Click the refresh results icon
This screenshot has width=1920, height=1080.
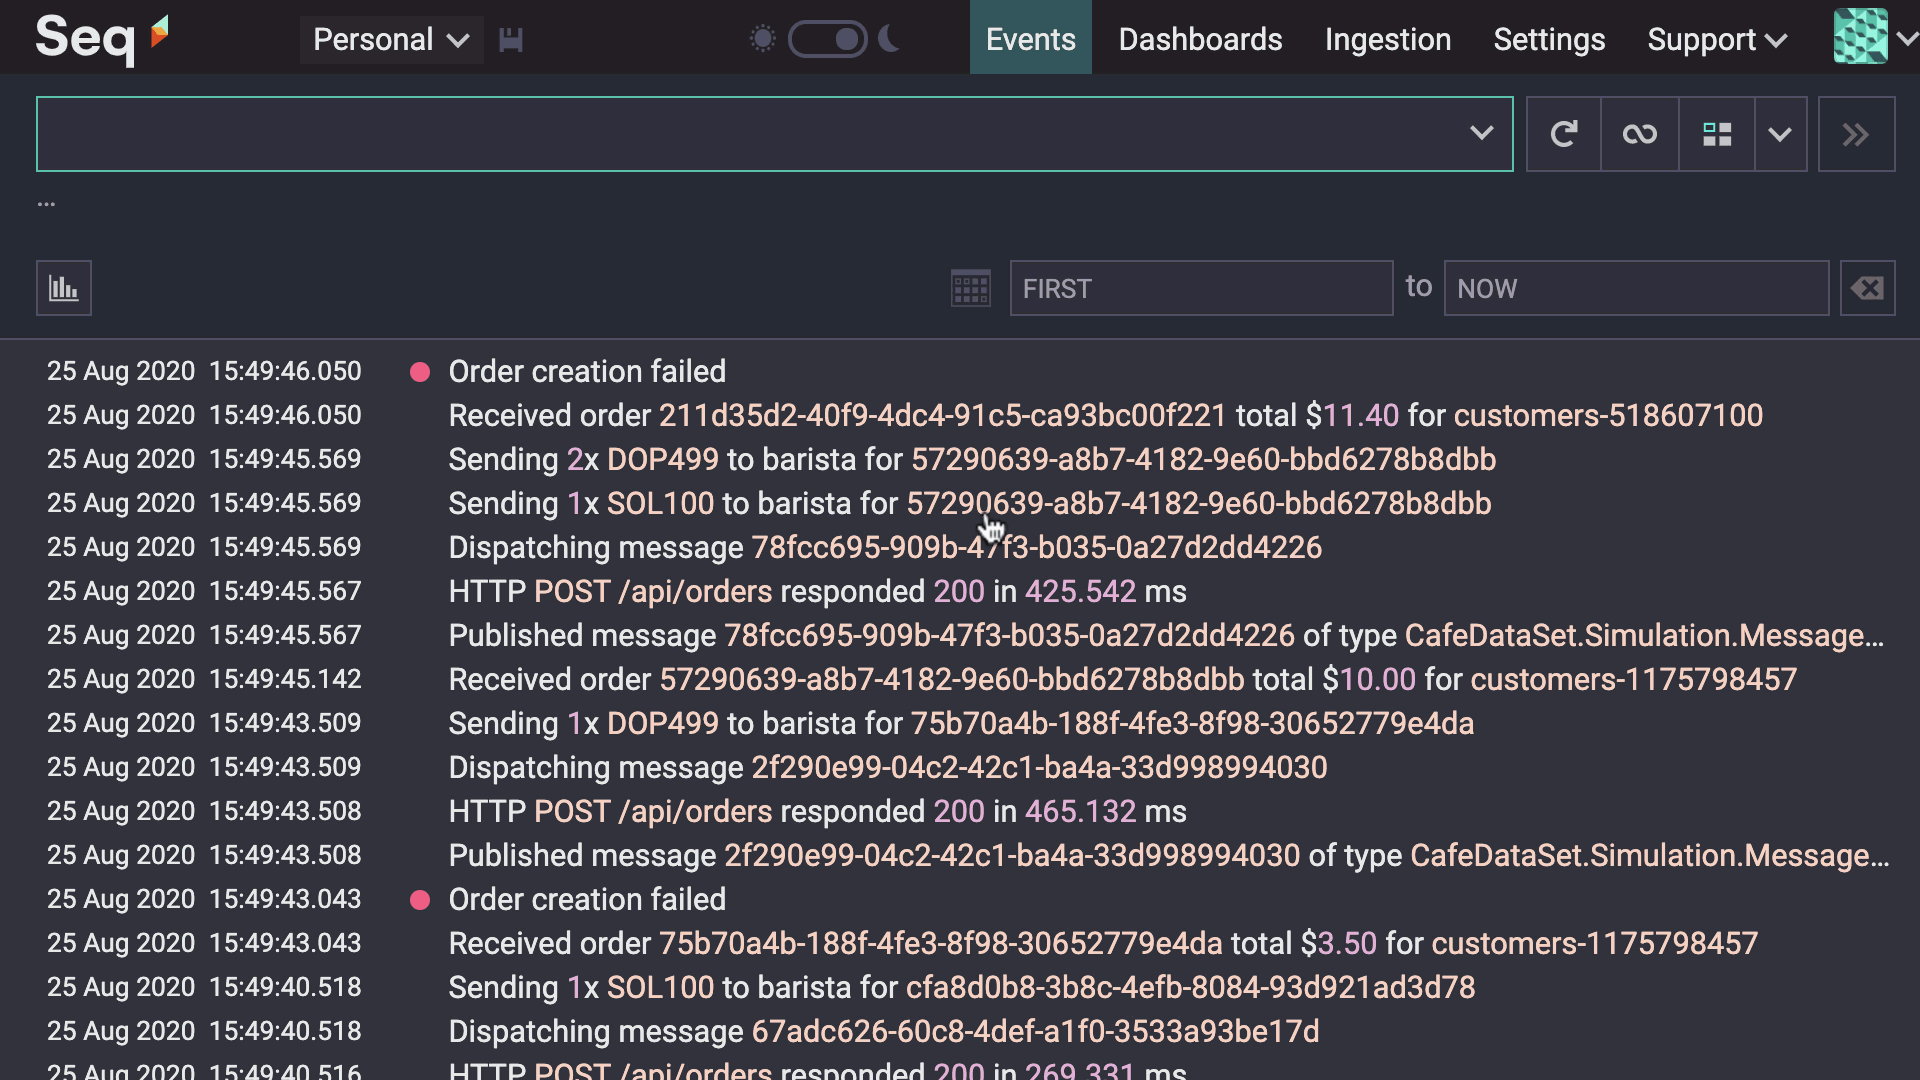click(x=1564, y=134)
